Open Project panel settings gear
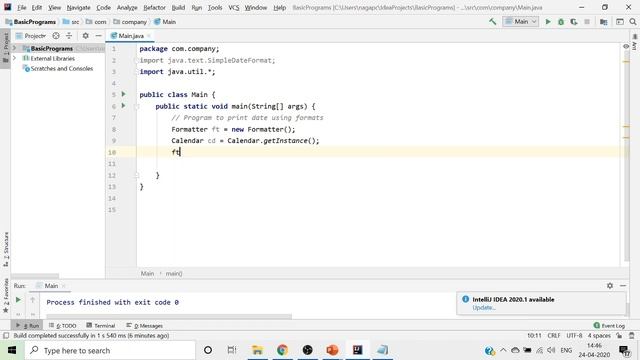Image resolution: width=640 pixels, height=360 pixels. point(85,36)
